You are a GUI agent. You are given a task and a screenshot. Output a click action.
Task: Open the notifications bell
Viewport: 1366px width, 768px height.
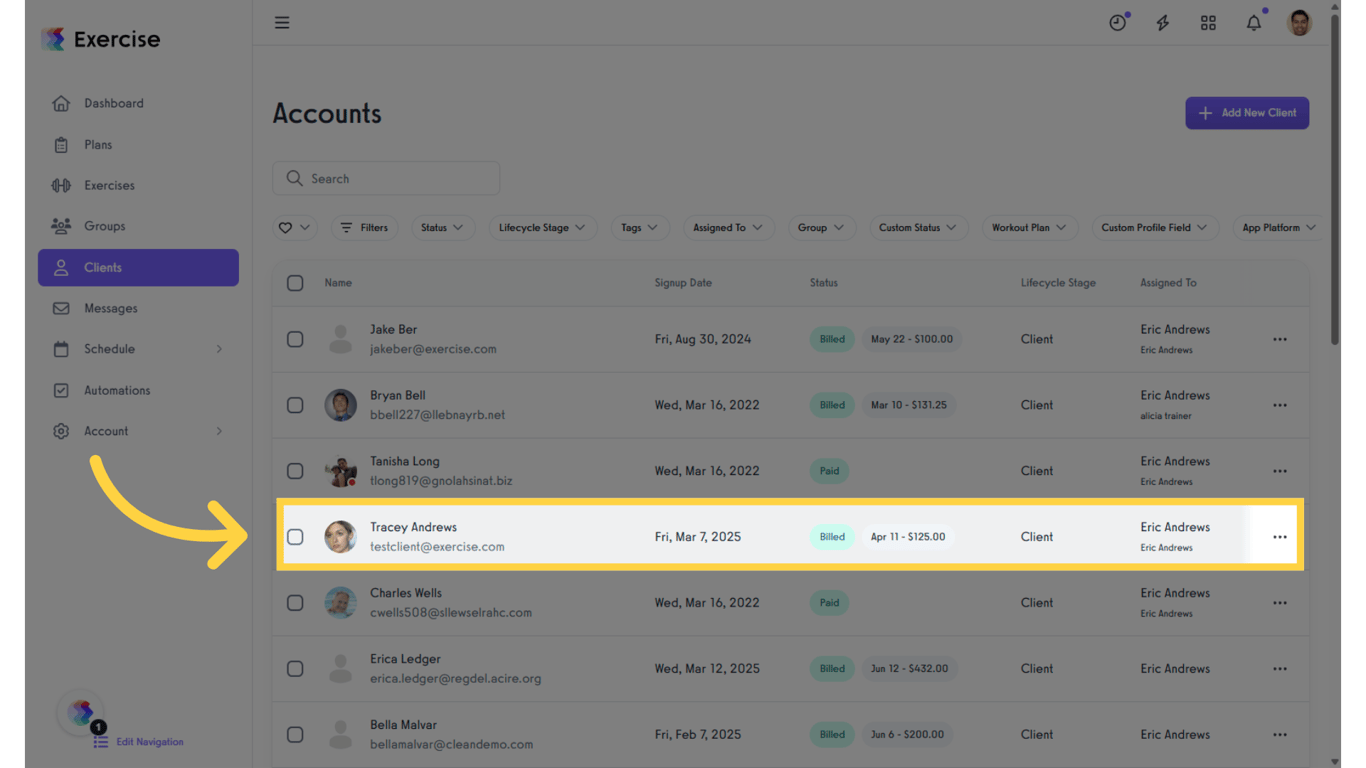pyautogui.click(x=1253, y=22)
